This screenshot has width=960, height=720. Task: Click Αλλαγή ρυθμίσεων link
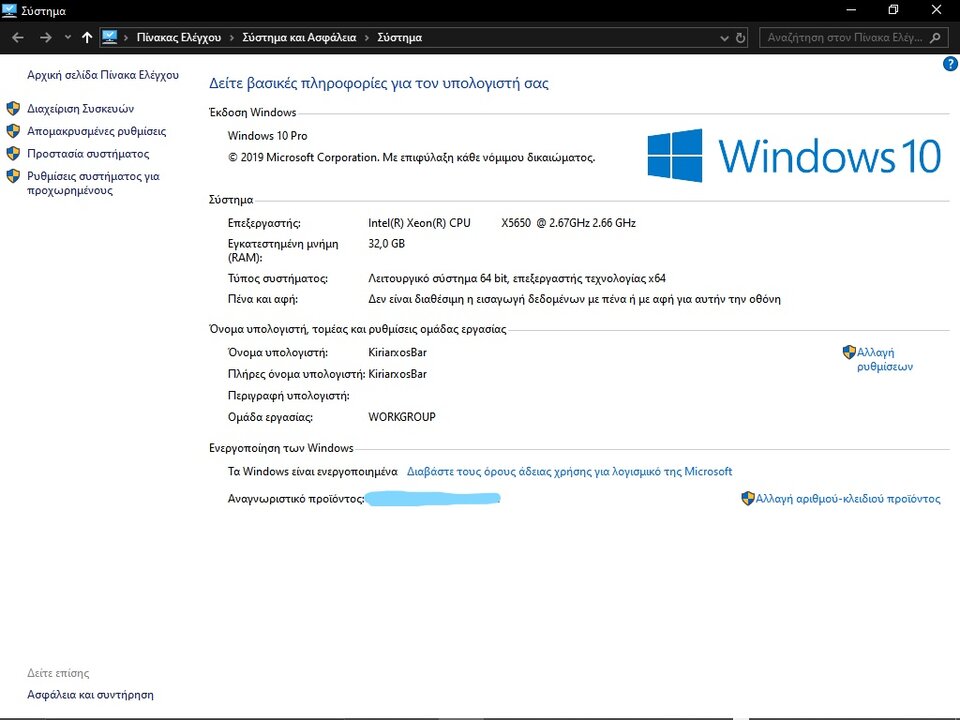[885, 359]
